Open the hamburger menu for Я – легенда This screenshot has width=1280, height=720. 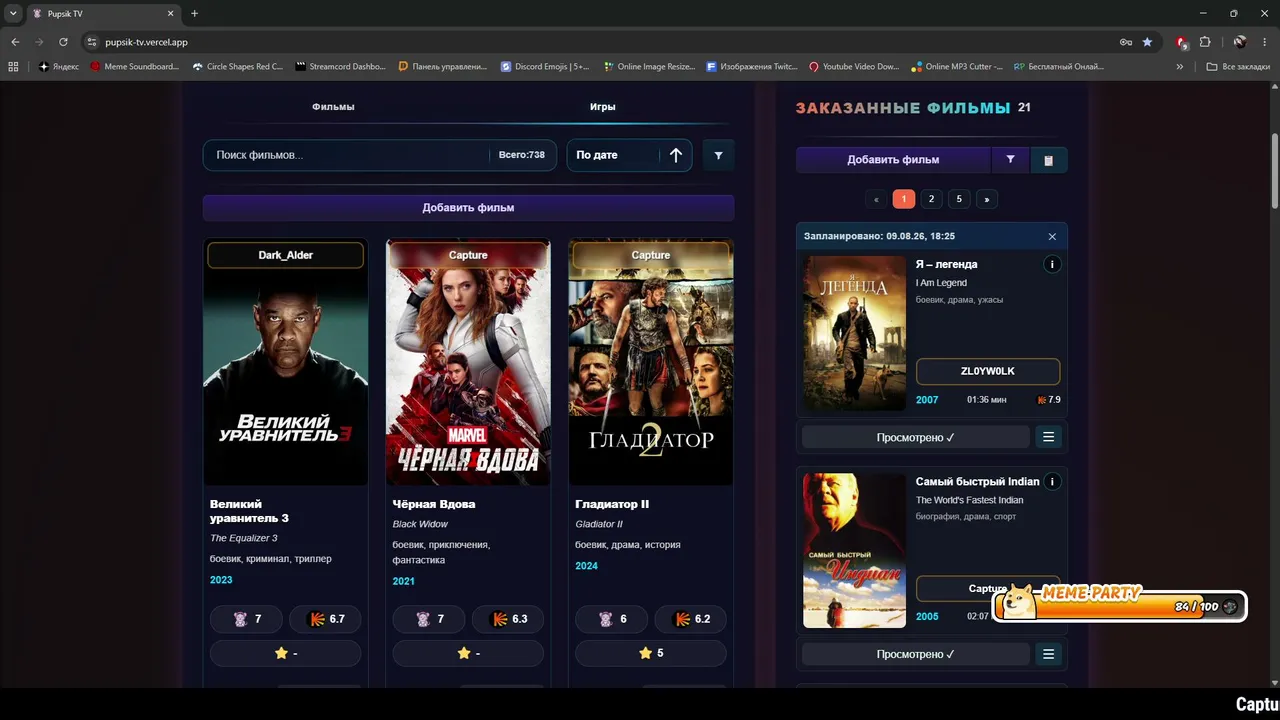click(1048, 437)
